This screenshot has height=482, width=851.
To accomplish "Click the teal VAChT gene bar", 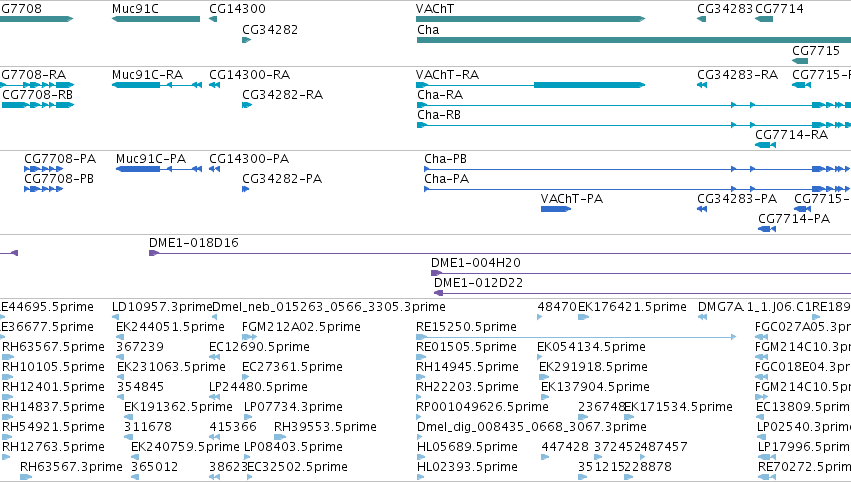I will click(x=530, y=19).
